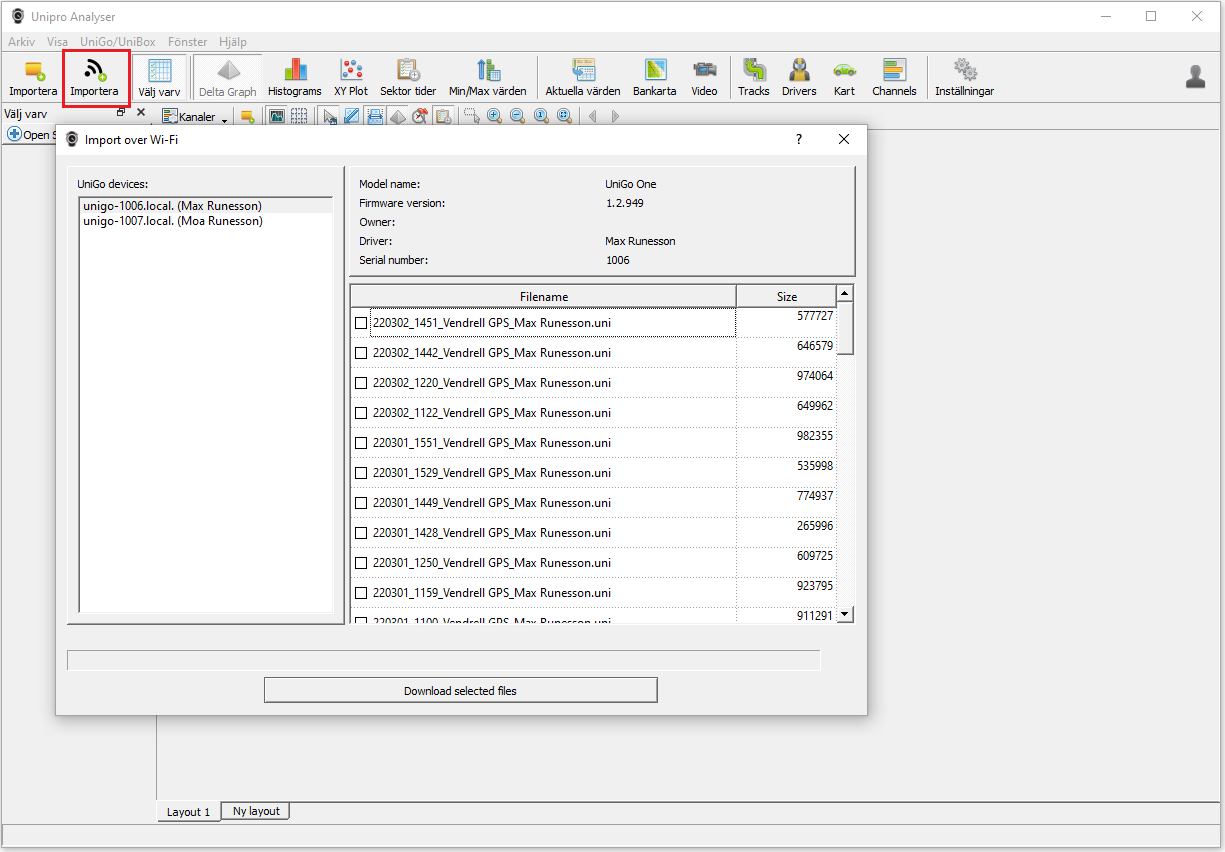Open the XY Plot view
Screen dimensions: 1225x852
(351, 79)
